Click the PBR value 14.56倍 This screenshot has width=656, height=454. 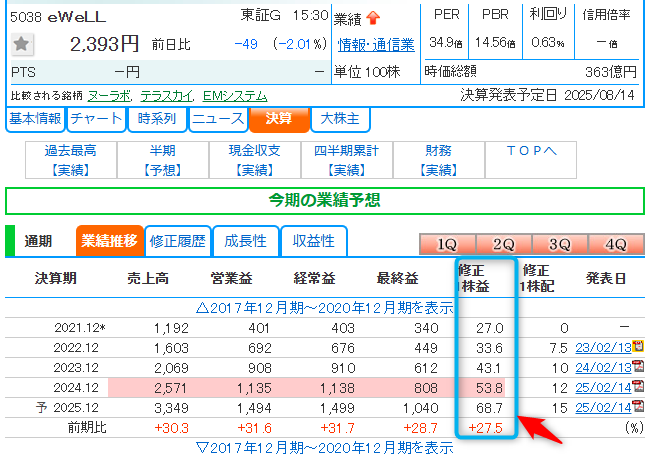tap(495, 42)
